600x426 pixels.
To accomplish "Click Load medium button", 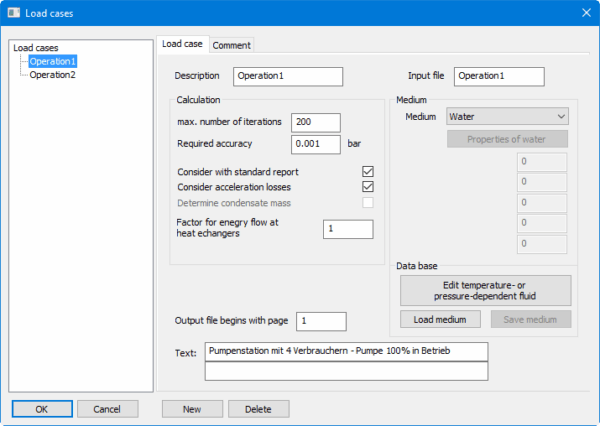I will click(440, 319).
